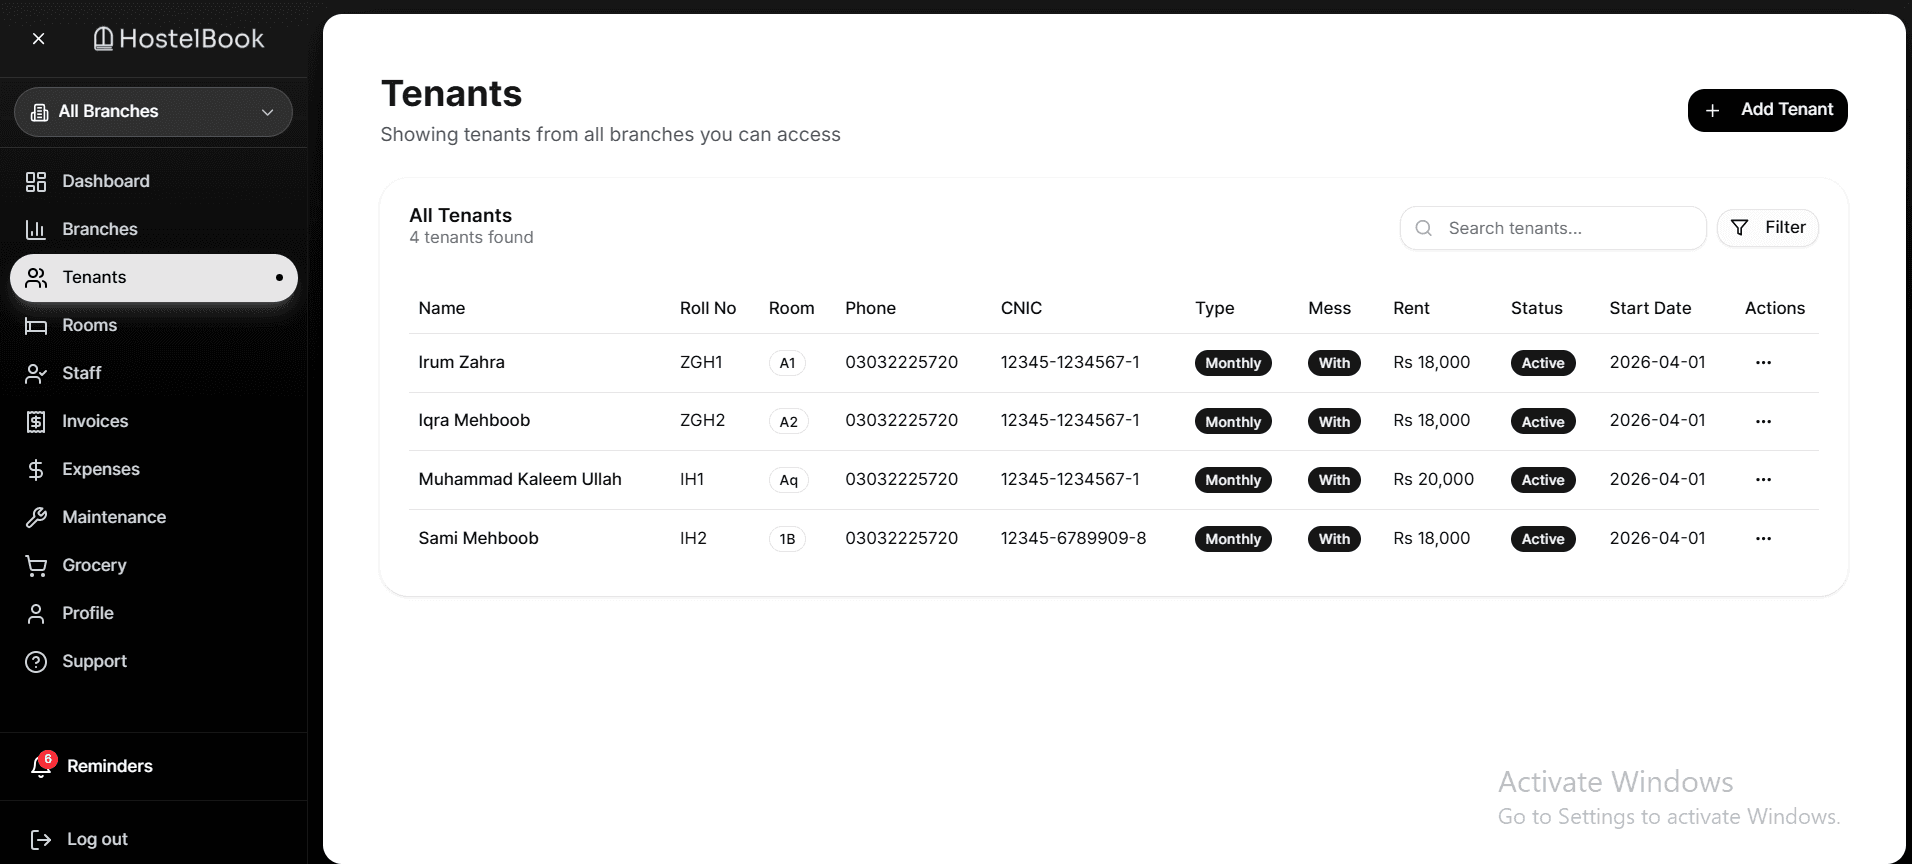1912x864 pixels.
Task: Select tenant name Irum Zahra
Action: pyautogui.click(x=461, y=362)
